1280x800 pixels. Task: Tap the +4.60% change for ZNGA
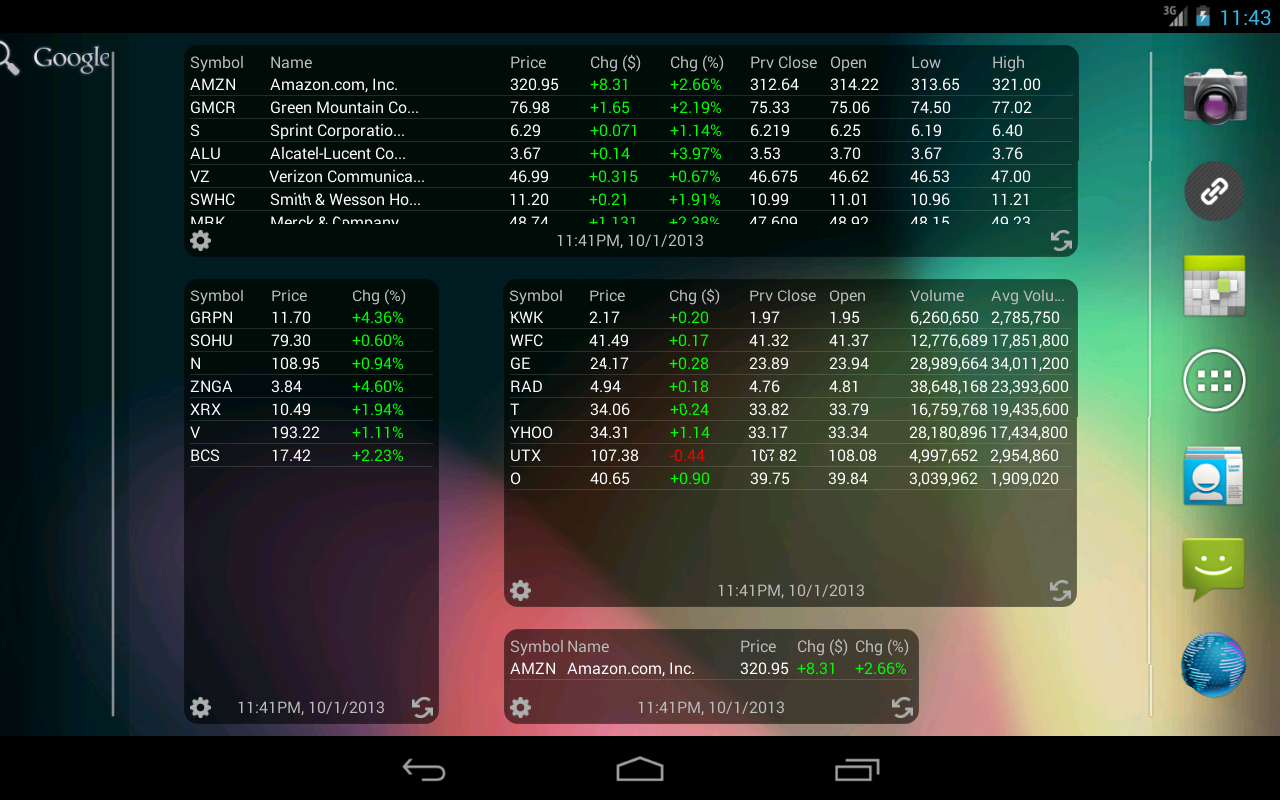click(378, 387)
